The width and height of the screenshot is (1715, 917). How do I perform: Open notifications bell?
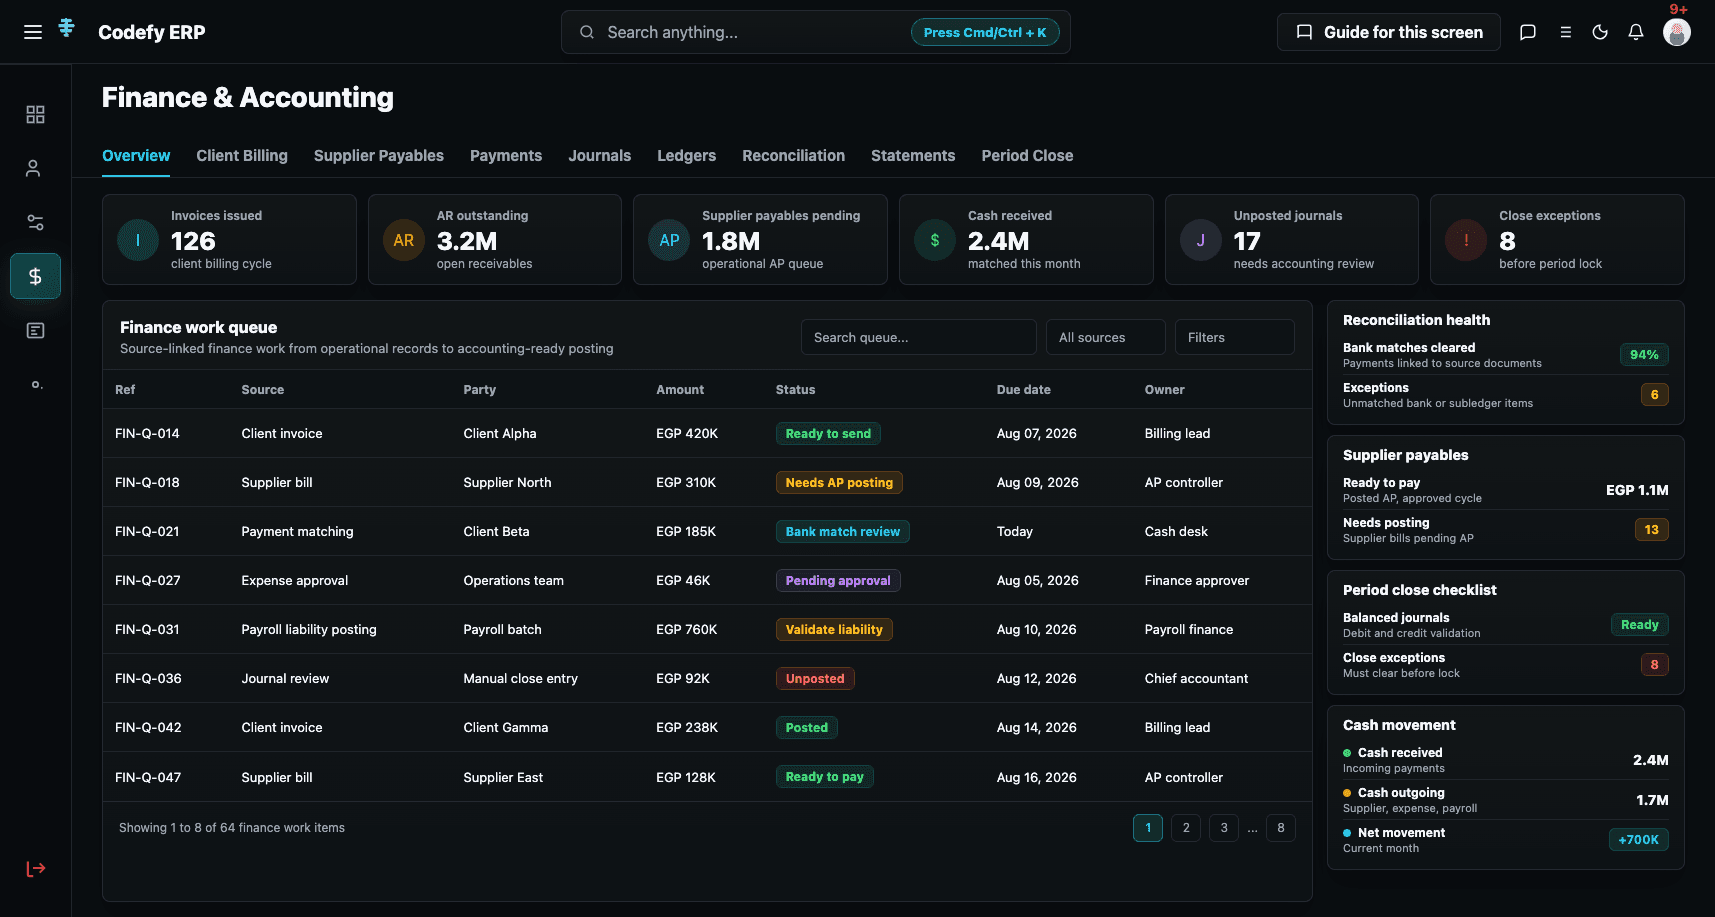(x=1636, y=32)
